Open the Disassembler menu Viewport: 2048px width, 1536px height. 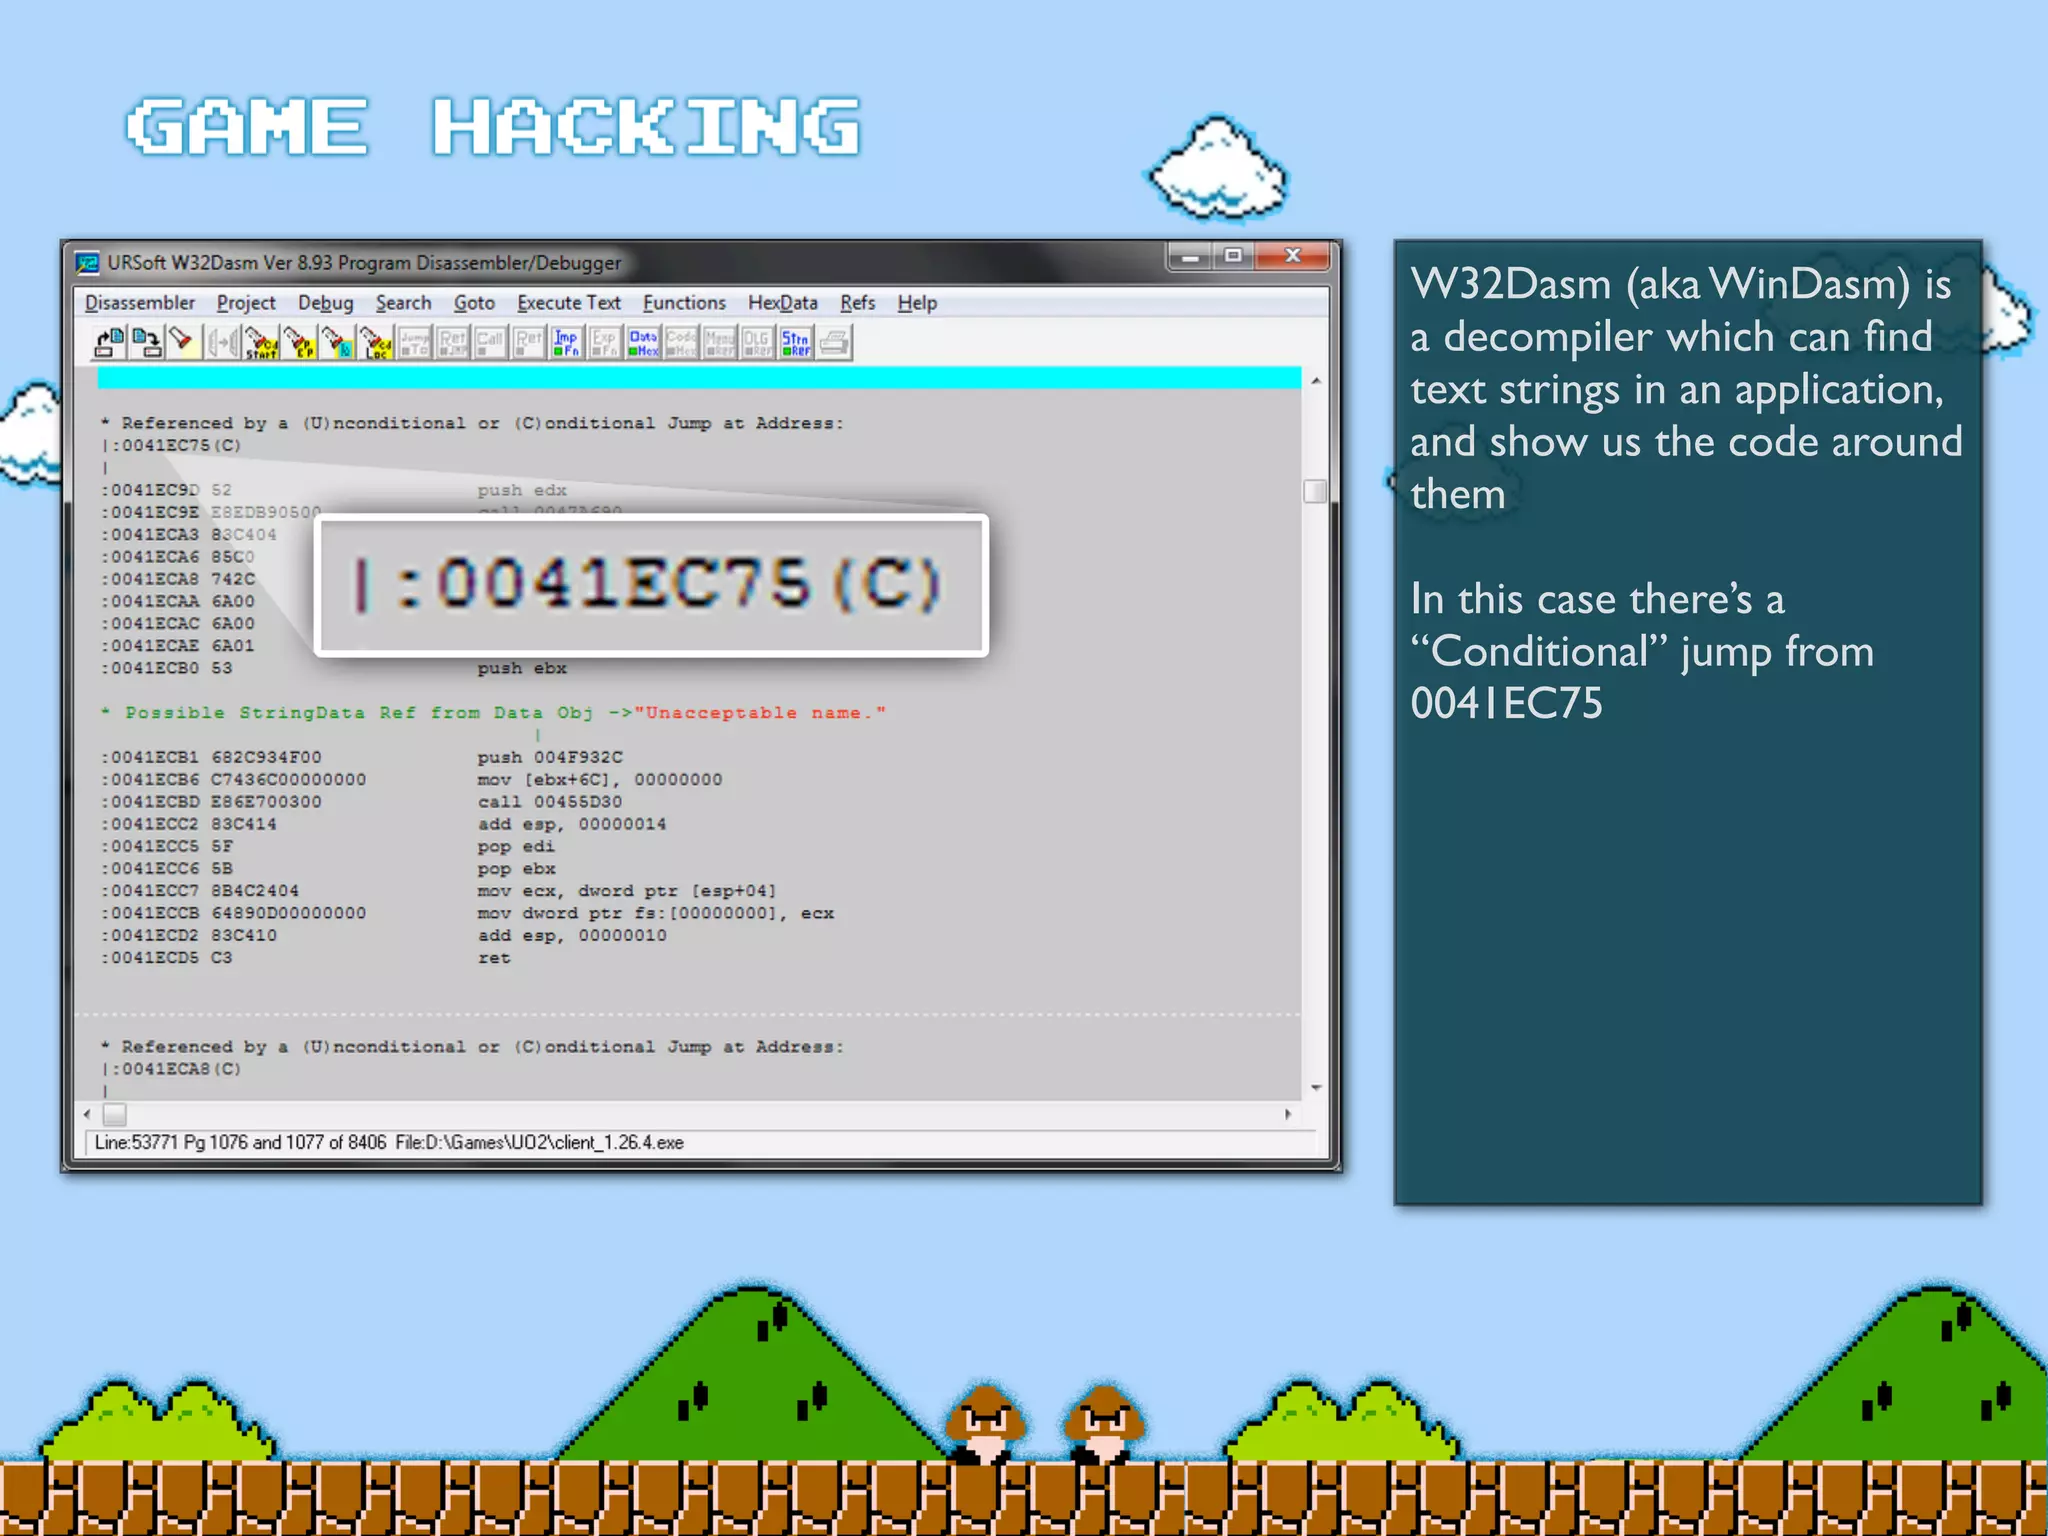[140, 303]
